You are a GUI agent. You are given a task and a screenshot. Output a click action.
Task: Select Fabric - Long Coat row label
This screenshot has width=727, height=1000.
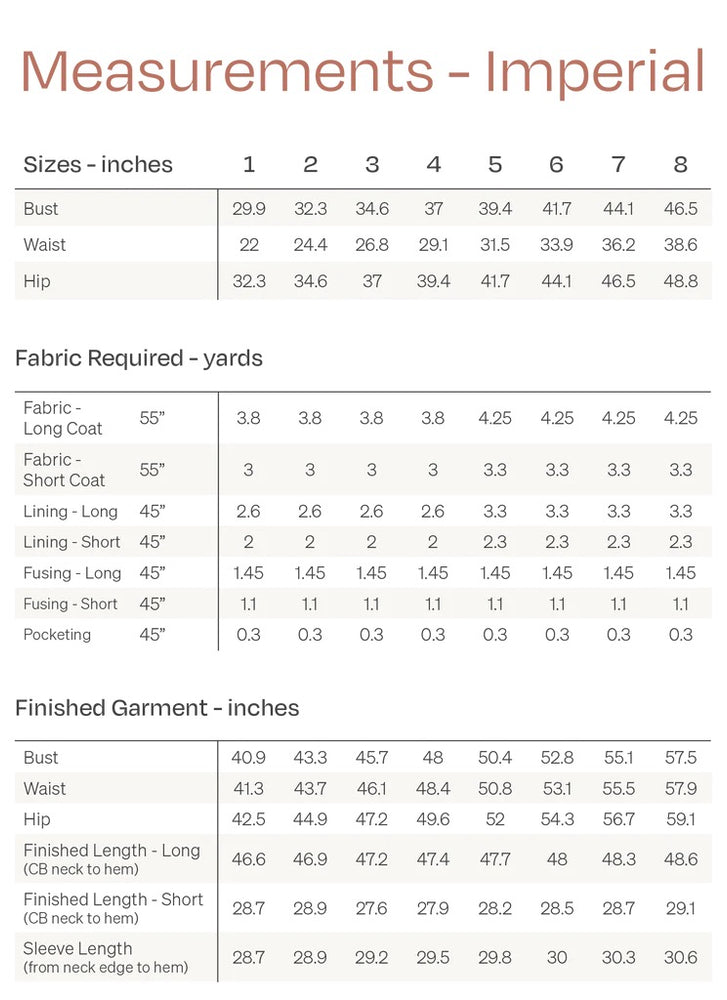pos(62,418)
